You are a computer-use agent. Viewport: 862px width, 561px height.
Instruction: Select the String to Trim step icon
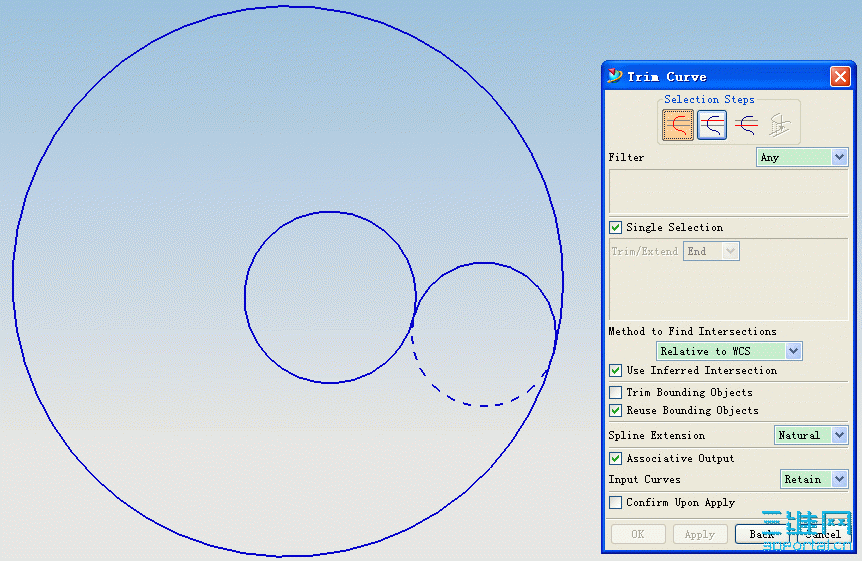coord(677,125)
